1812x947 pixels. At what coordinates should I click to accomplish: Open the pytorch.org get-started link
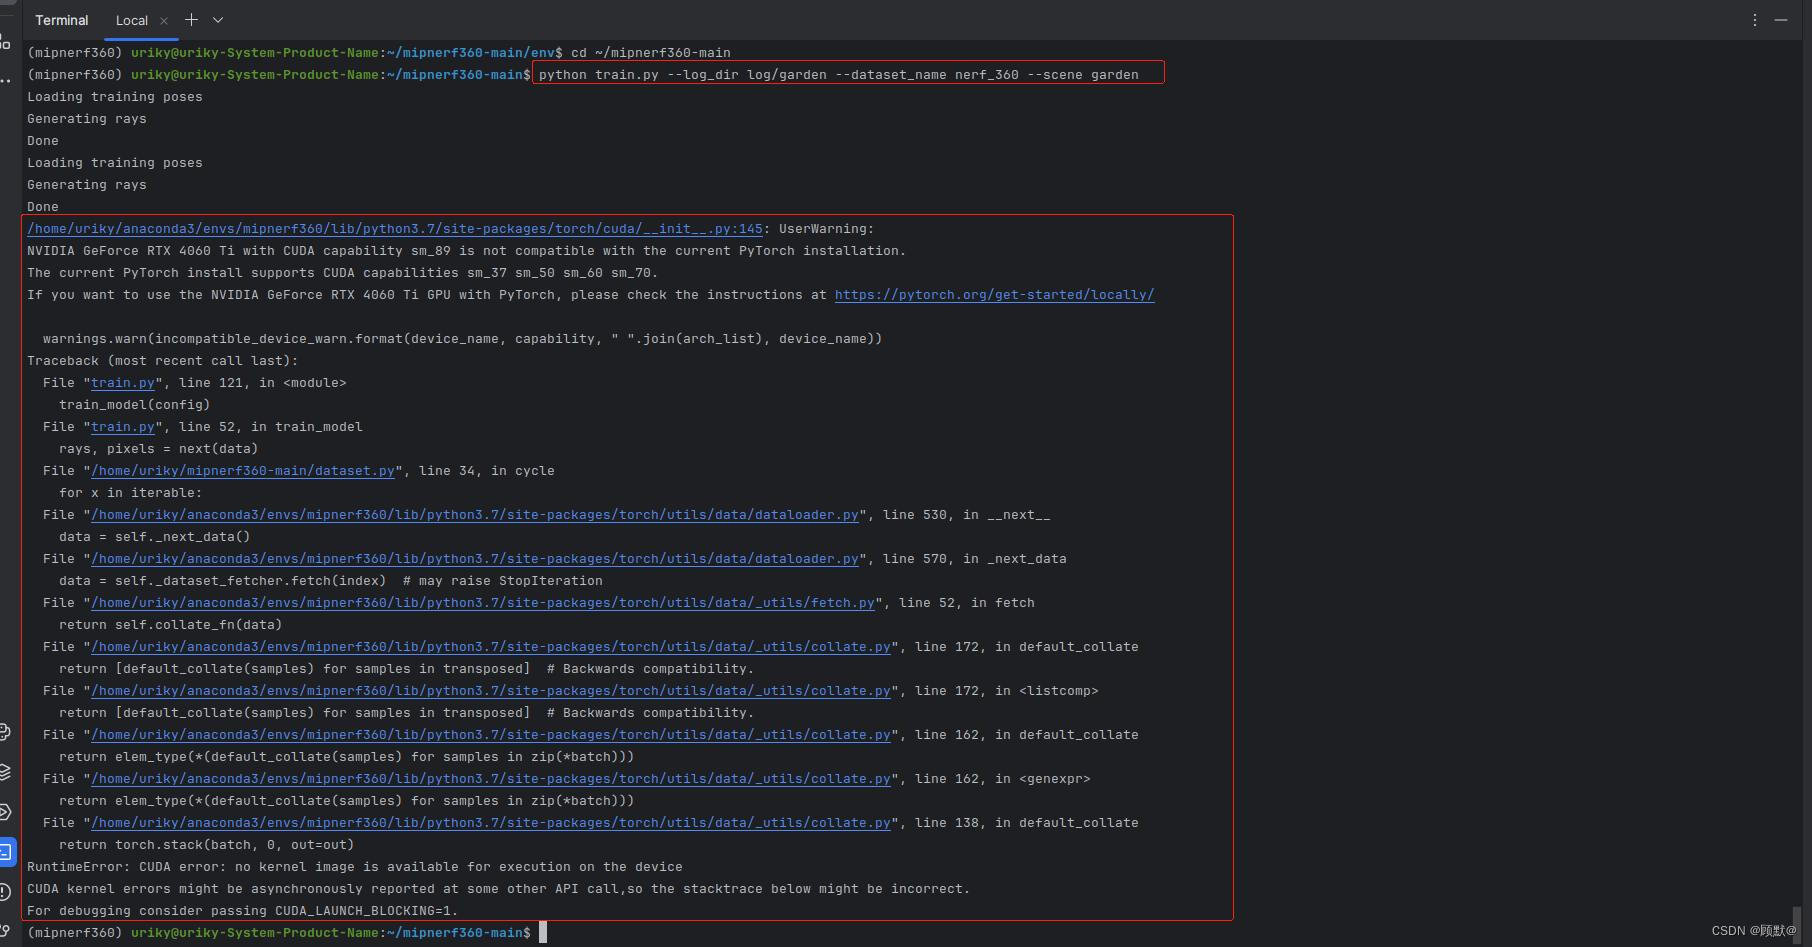tap(994, 295)
